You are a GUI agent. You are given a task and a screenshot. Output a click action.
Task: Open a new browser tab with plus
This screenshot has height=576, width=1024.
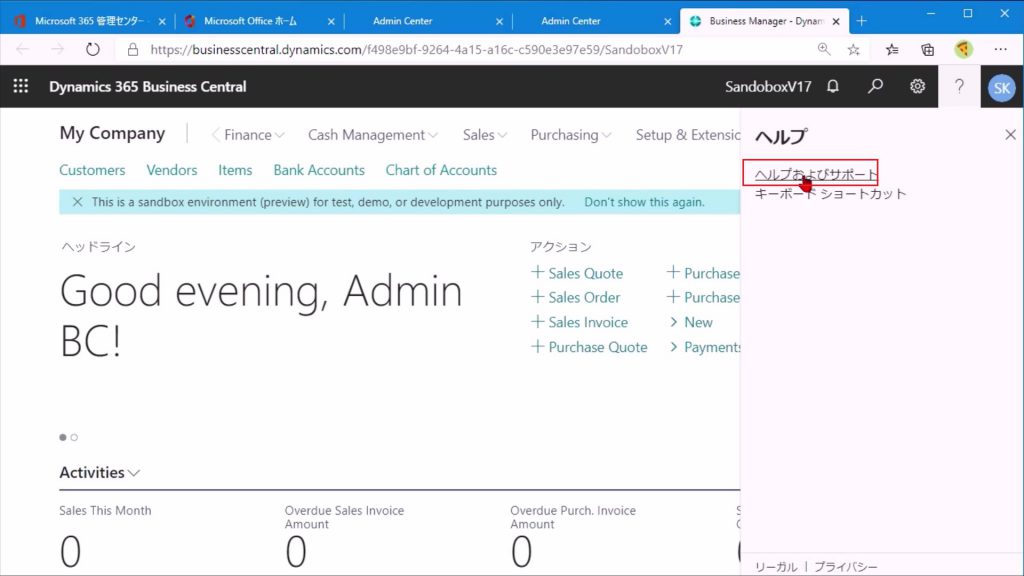[861, 21]
